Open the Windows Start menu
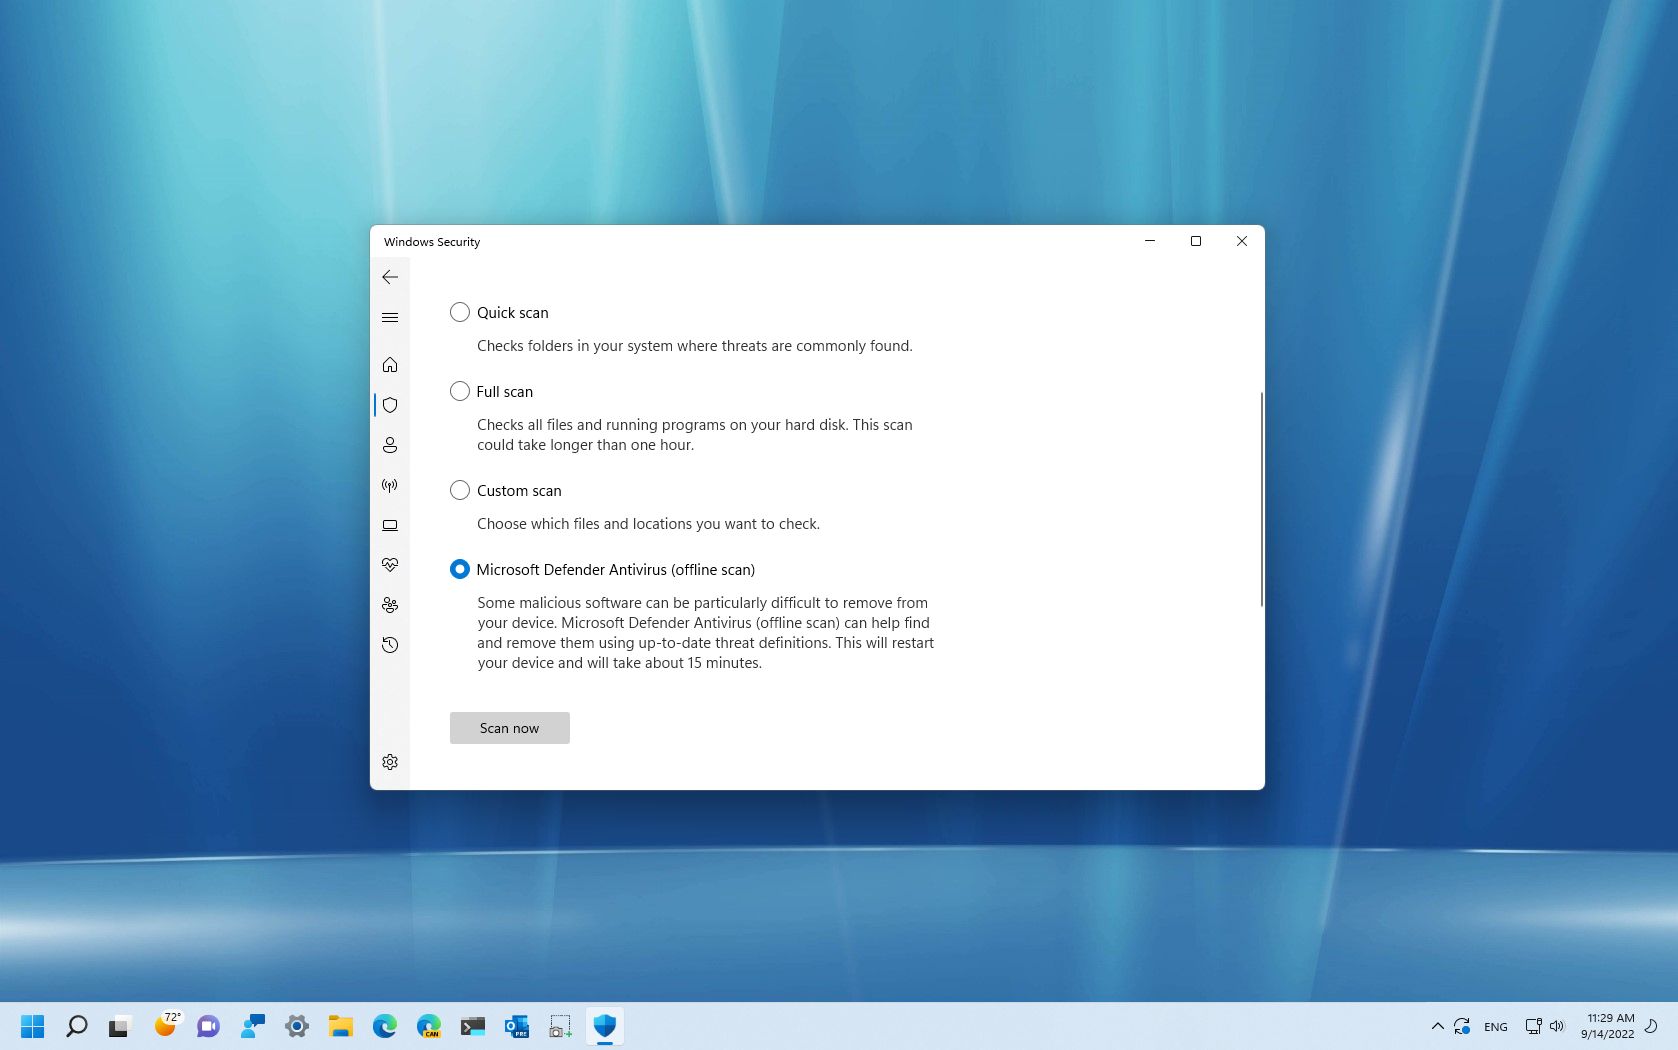 pyautogui.click(x=33, y=1026)
